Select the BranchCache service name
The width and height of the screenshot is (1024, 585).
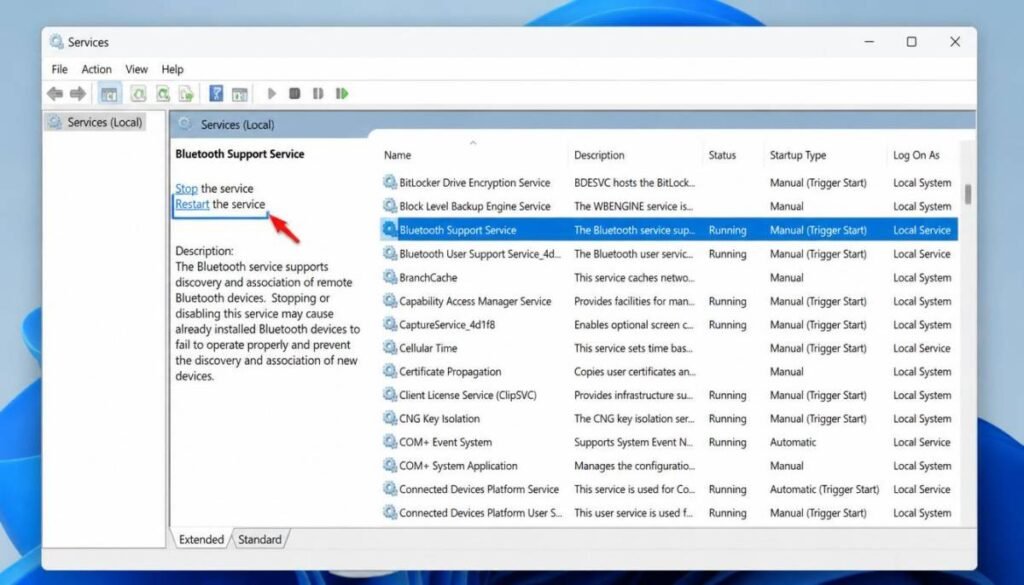(428, 277)
